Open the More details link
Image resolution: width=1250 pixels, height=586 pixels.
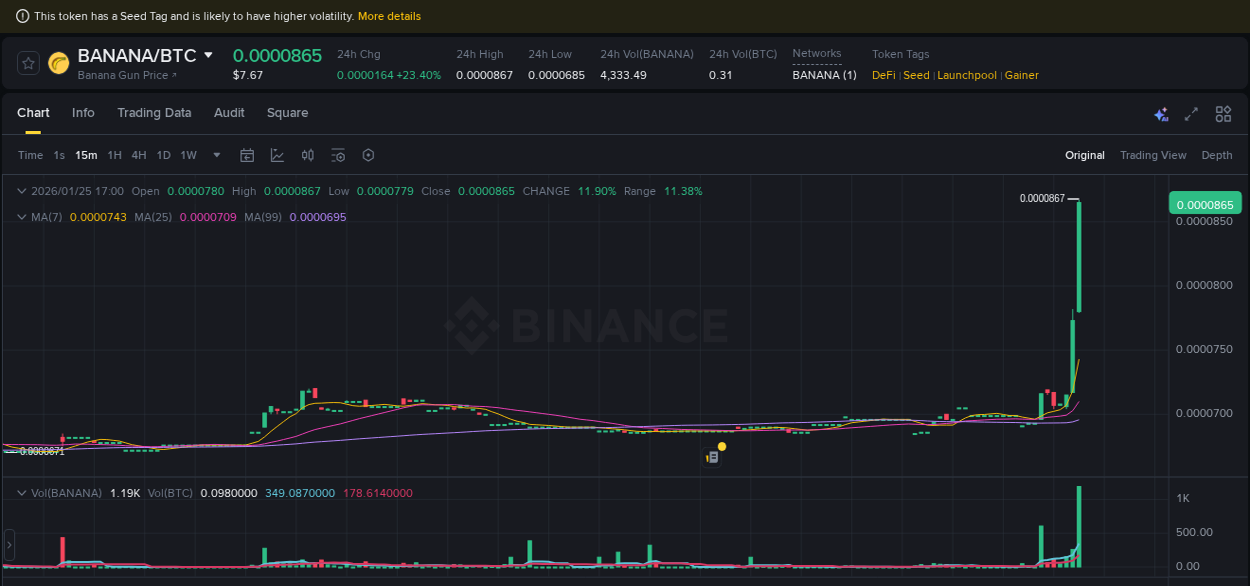(x=390, y=16)
